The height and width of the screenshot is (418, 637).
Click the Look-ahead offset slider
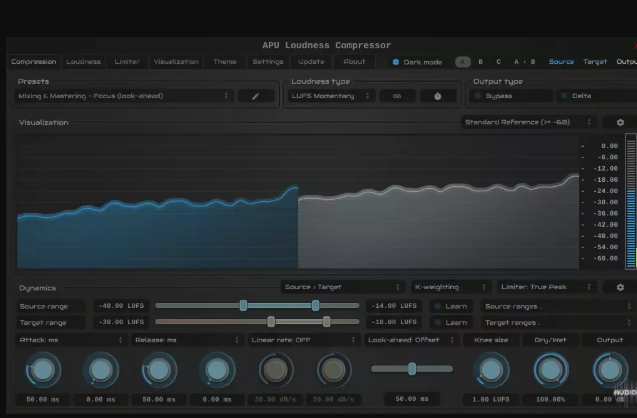coord(411,369)
